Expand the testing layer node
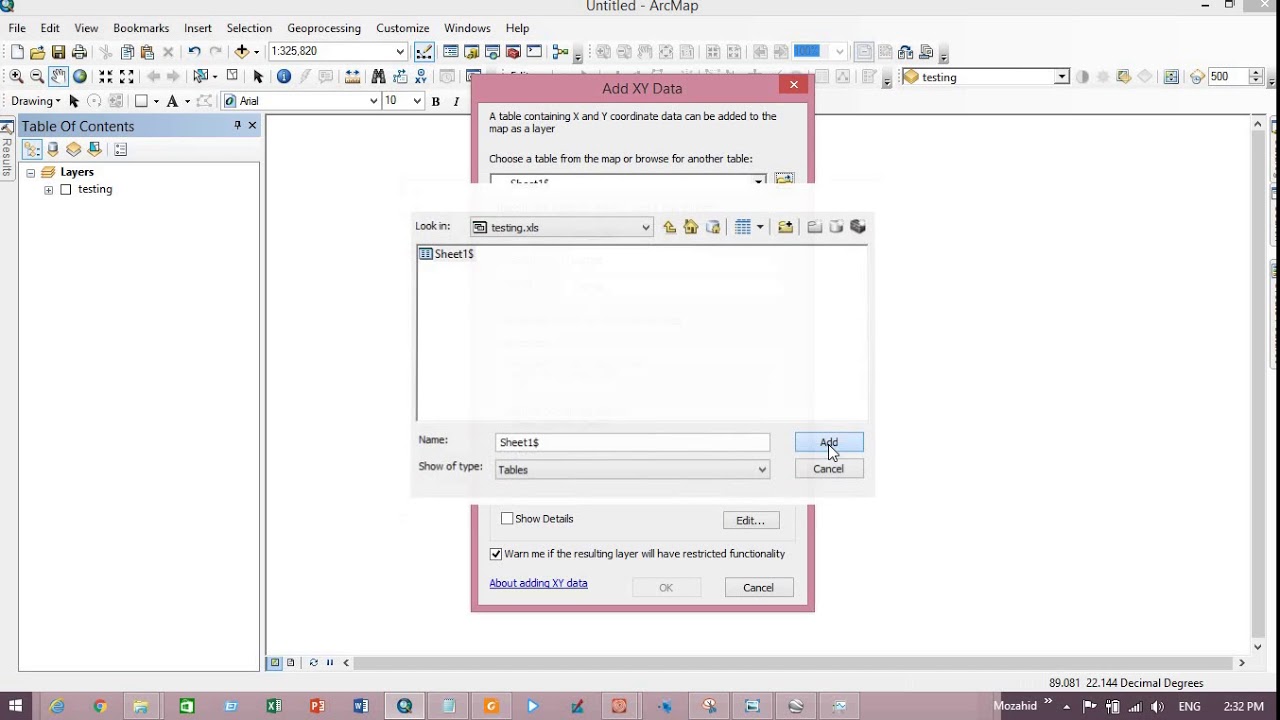The image size is (1280, 720). coord(48,190)
